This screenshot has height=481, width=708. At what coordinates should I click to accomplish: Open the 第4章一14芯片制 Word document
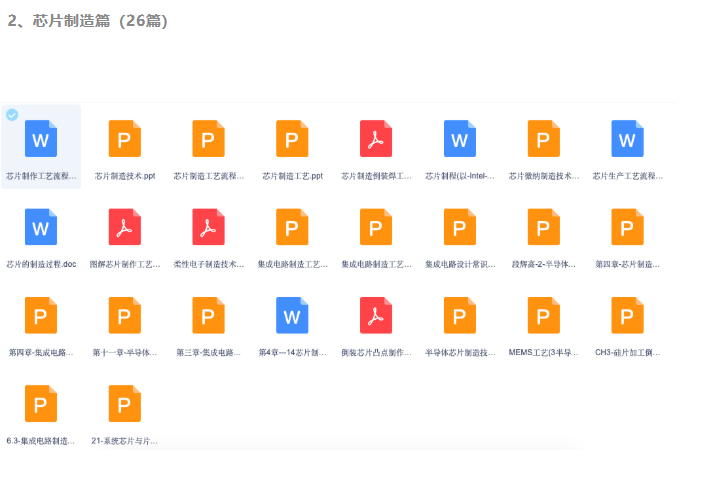(292, 315)
